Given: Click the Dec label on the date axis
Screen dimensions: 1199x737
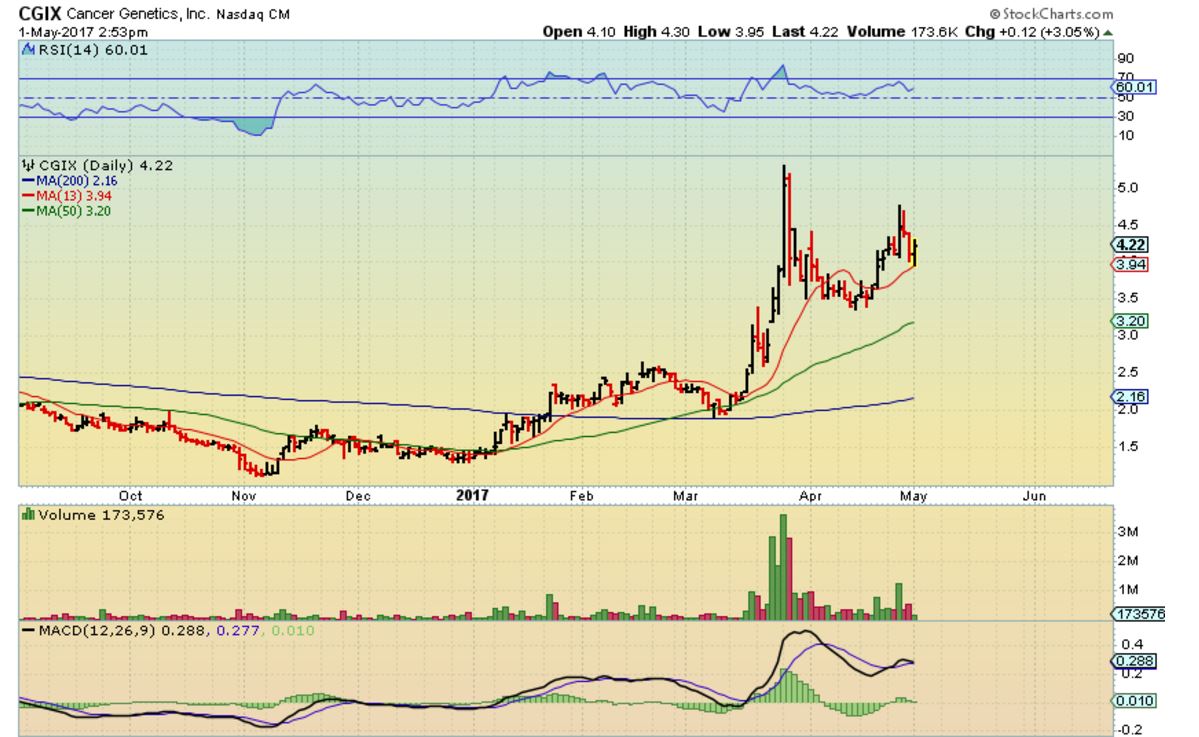Looking at the screenshot, I should (358, 496).
